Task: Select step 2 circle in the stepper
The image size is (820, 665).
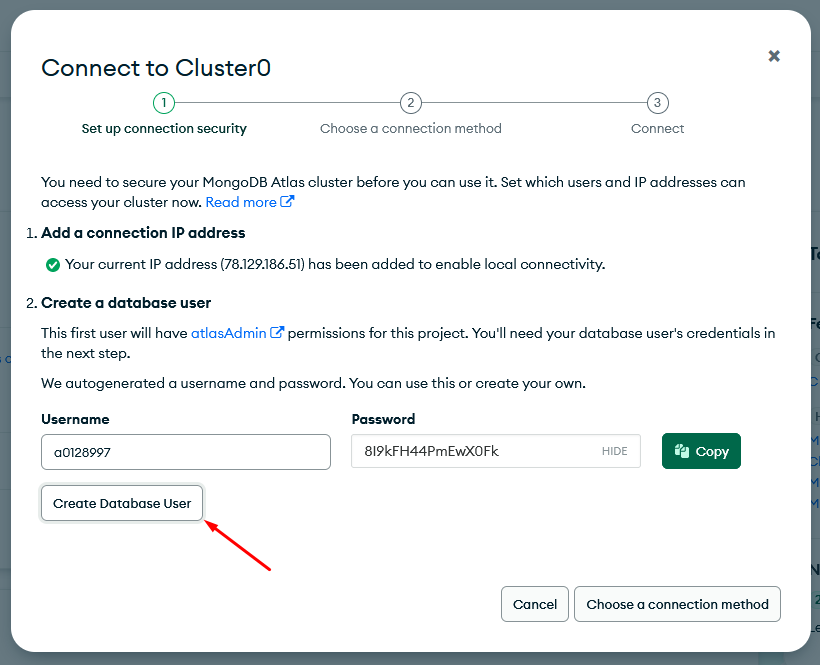Action: [410, 102]
